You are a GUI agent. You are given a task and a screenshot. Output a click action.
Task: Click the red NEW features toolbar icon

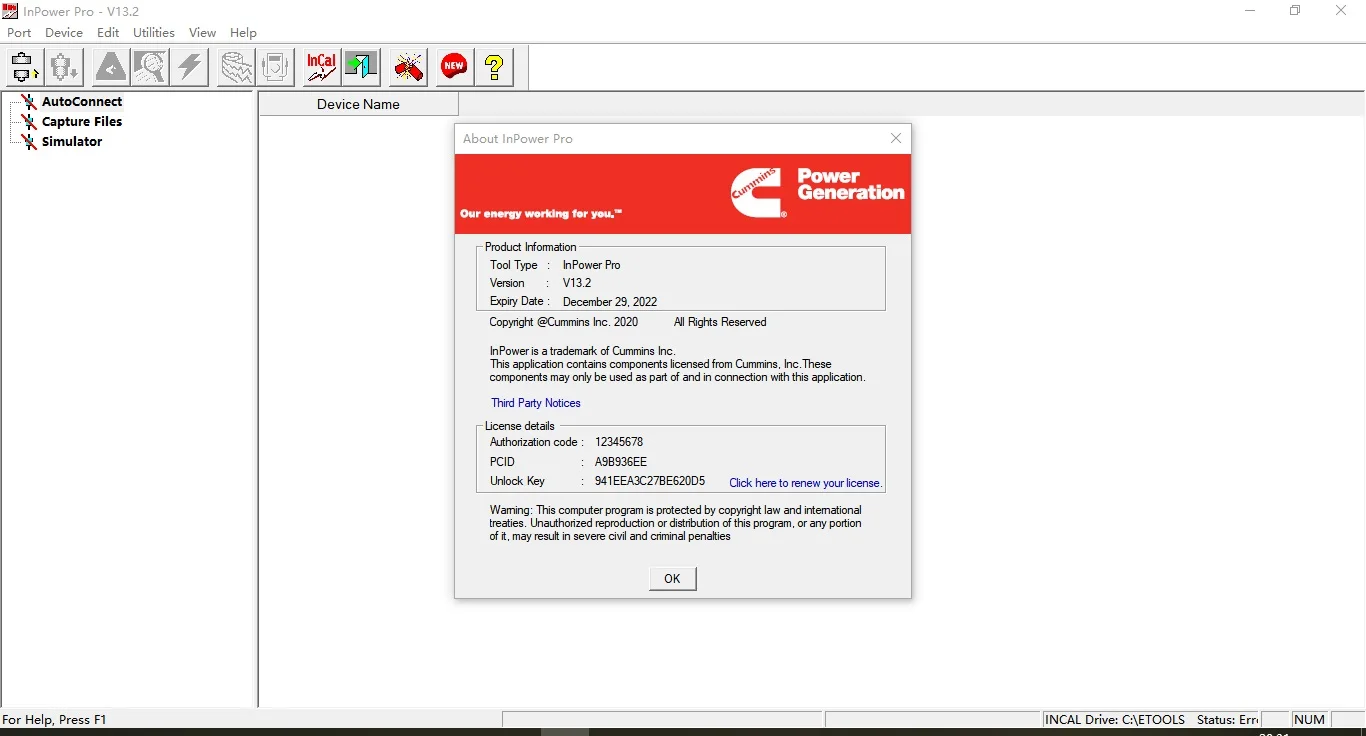click(x=454, y=67)
